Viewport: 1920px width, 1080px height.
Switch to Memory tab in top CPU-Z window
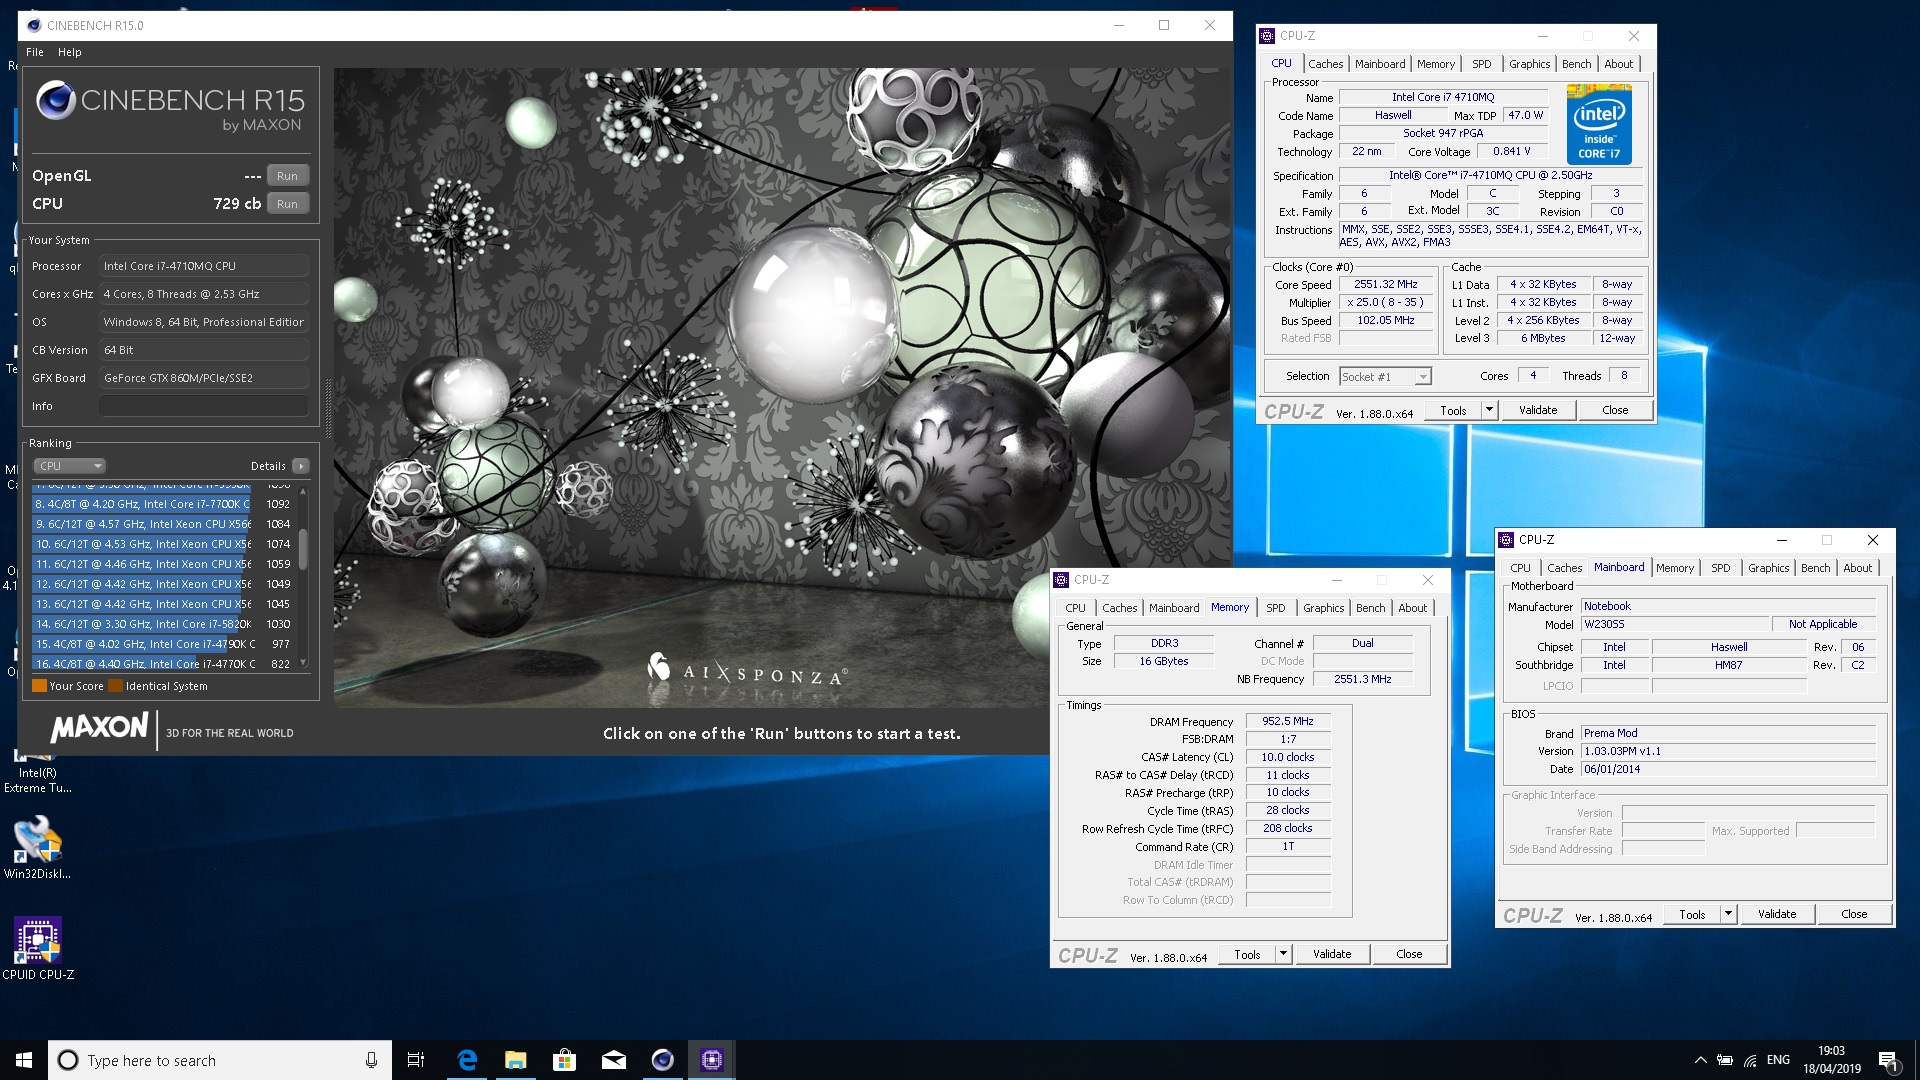(1435, 64)
